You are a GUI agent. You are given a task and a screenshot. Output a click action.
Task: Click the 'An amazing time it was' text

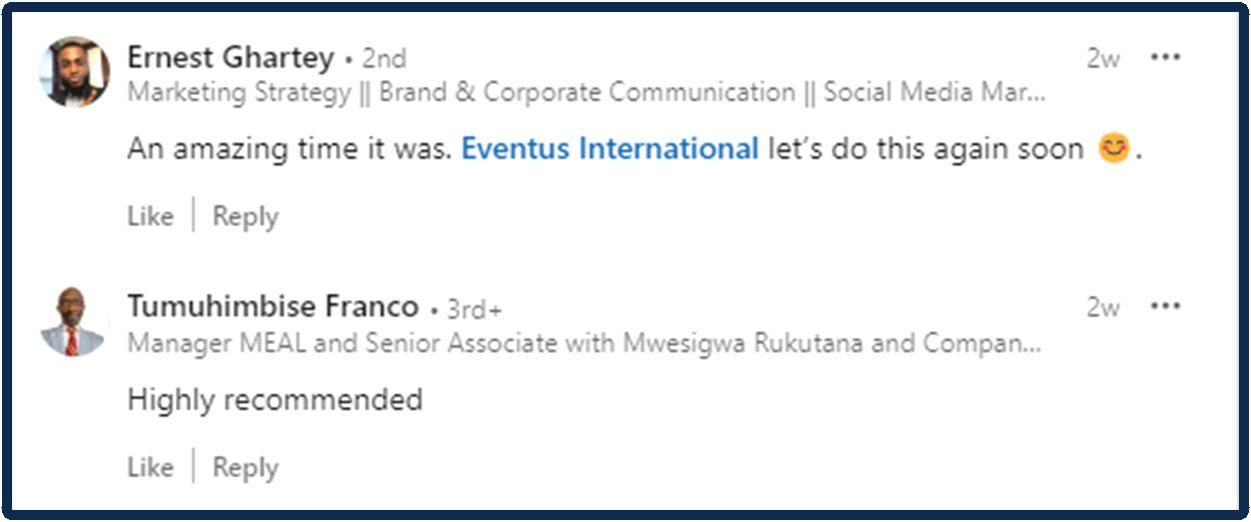coord(289,149)
